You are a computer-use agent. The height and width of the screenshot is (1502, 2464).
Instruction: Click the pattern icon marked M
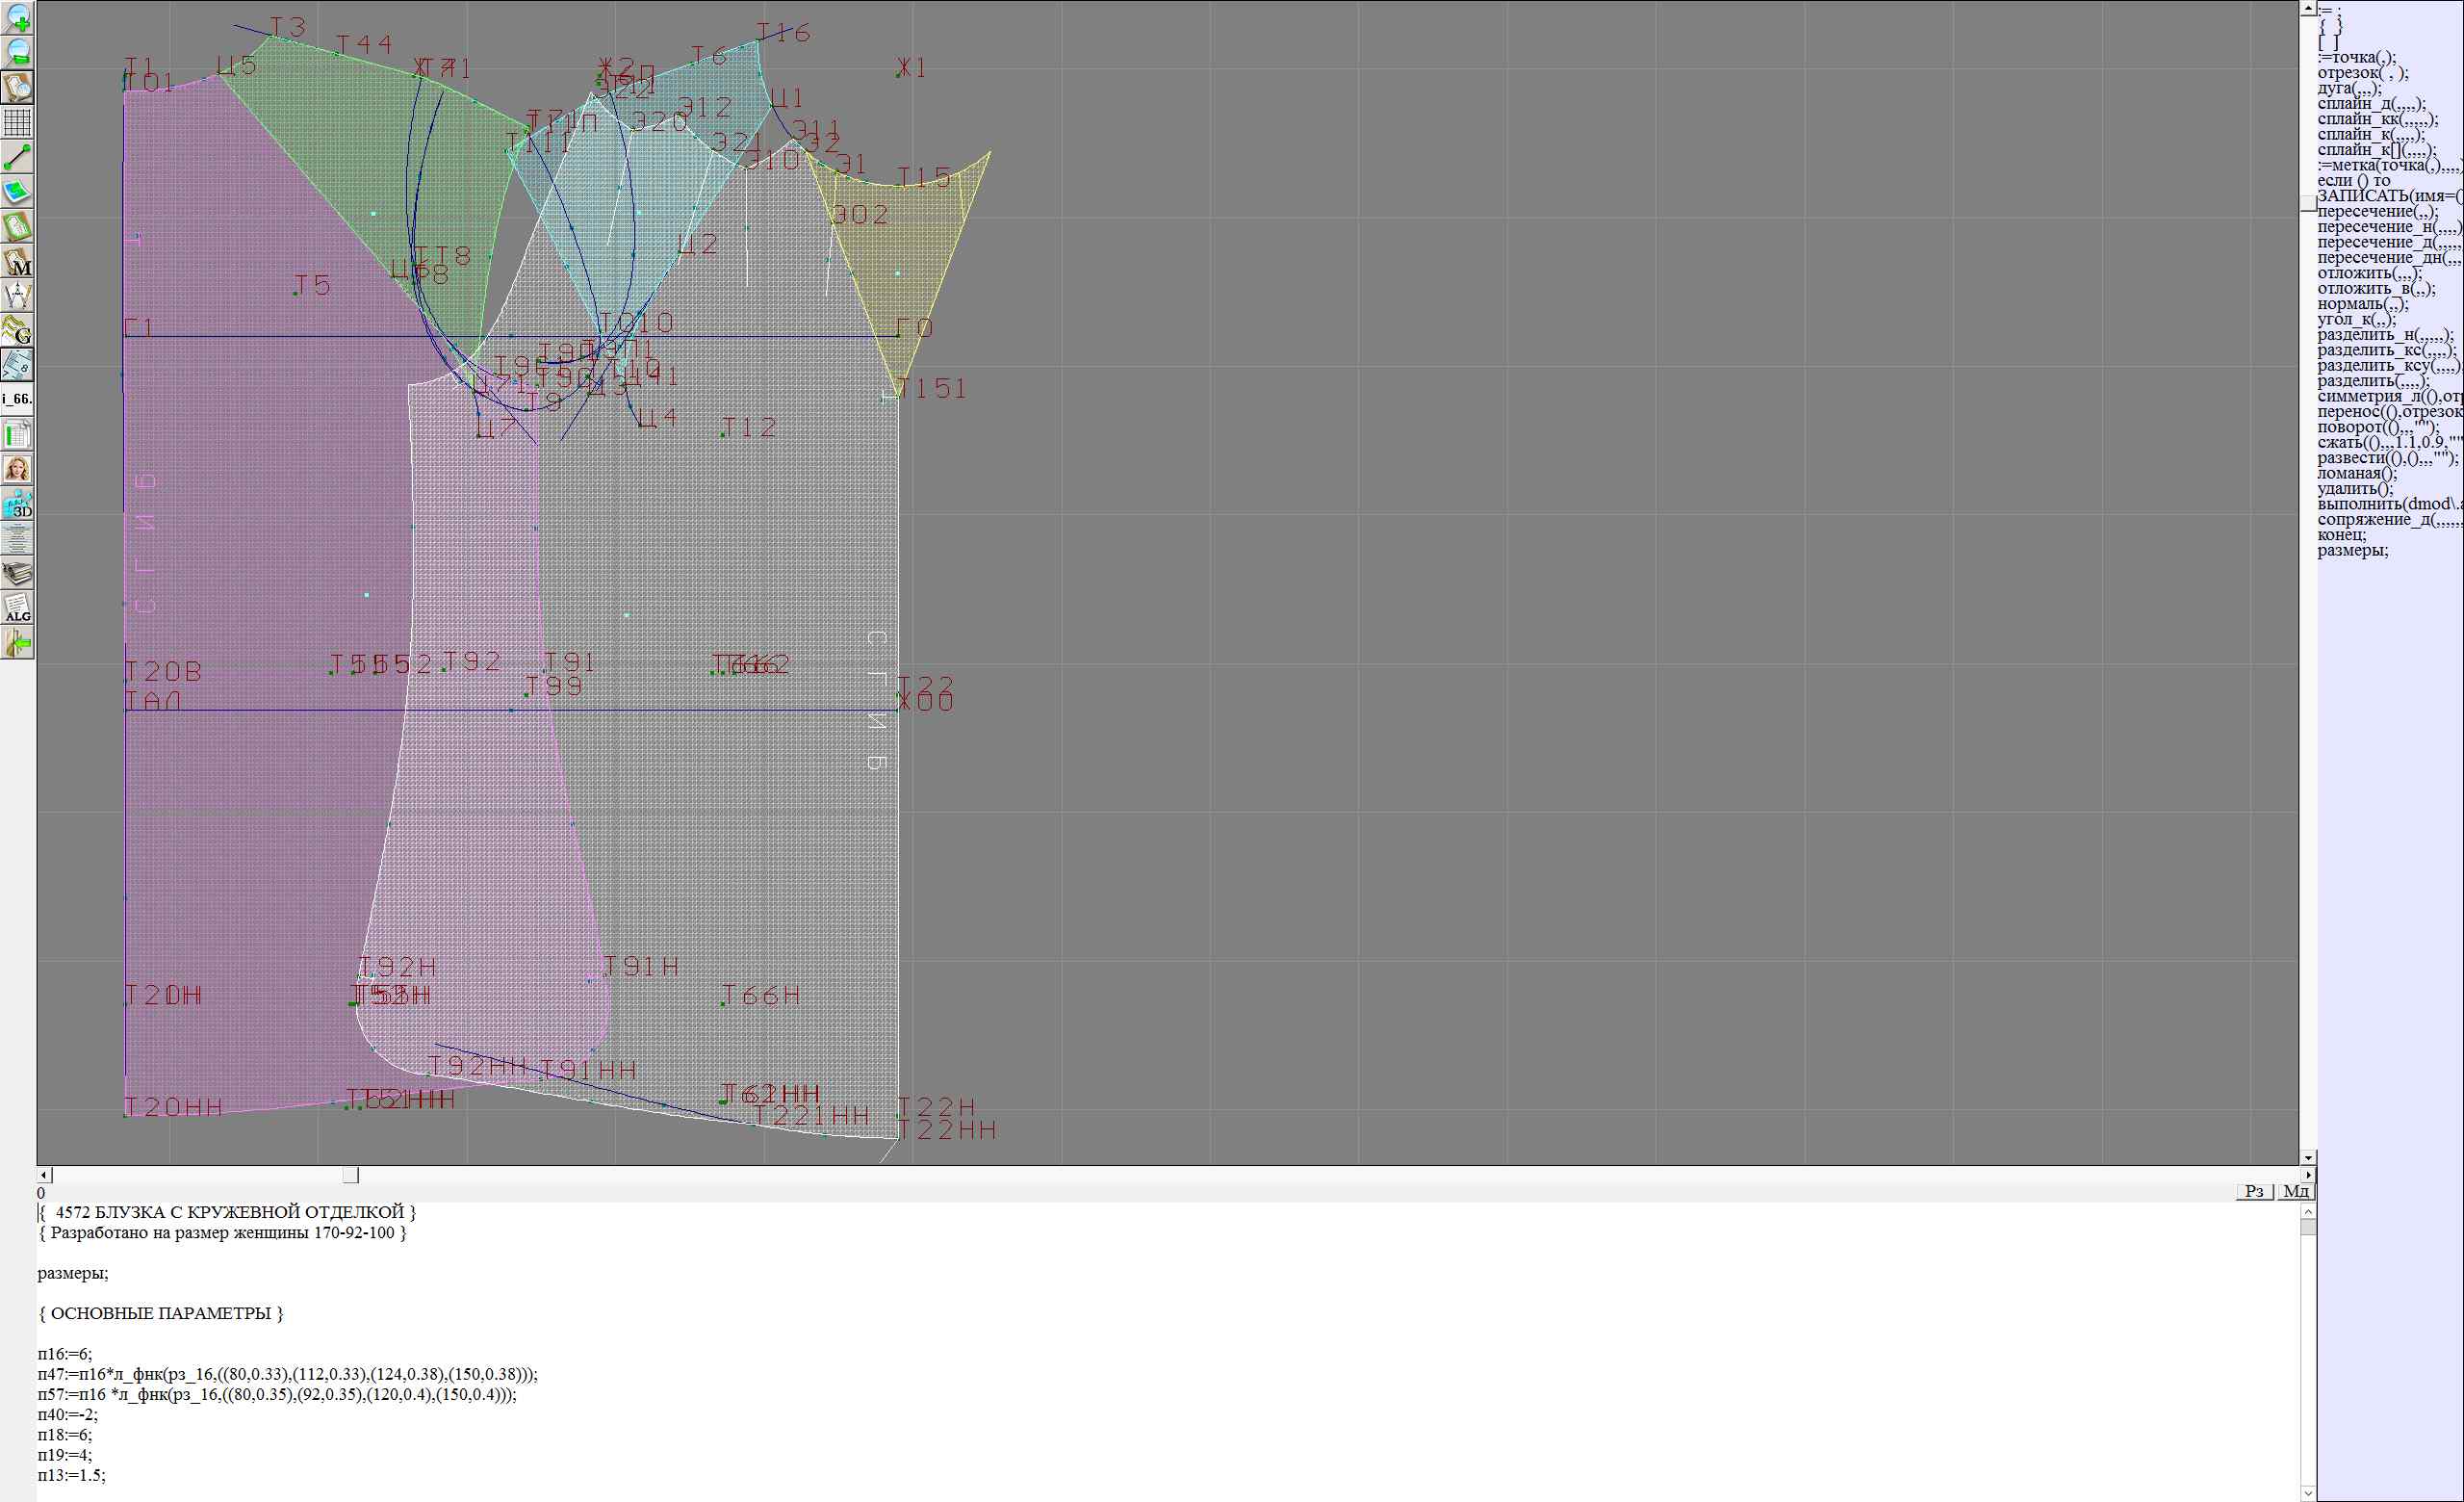click(17, 261)
